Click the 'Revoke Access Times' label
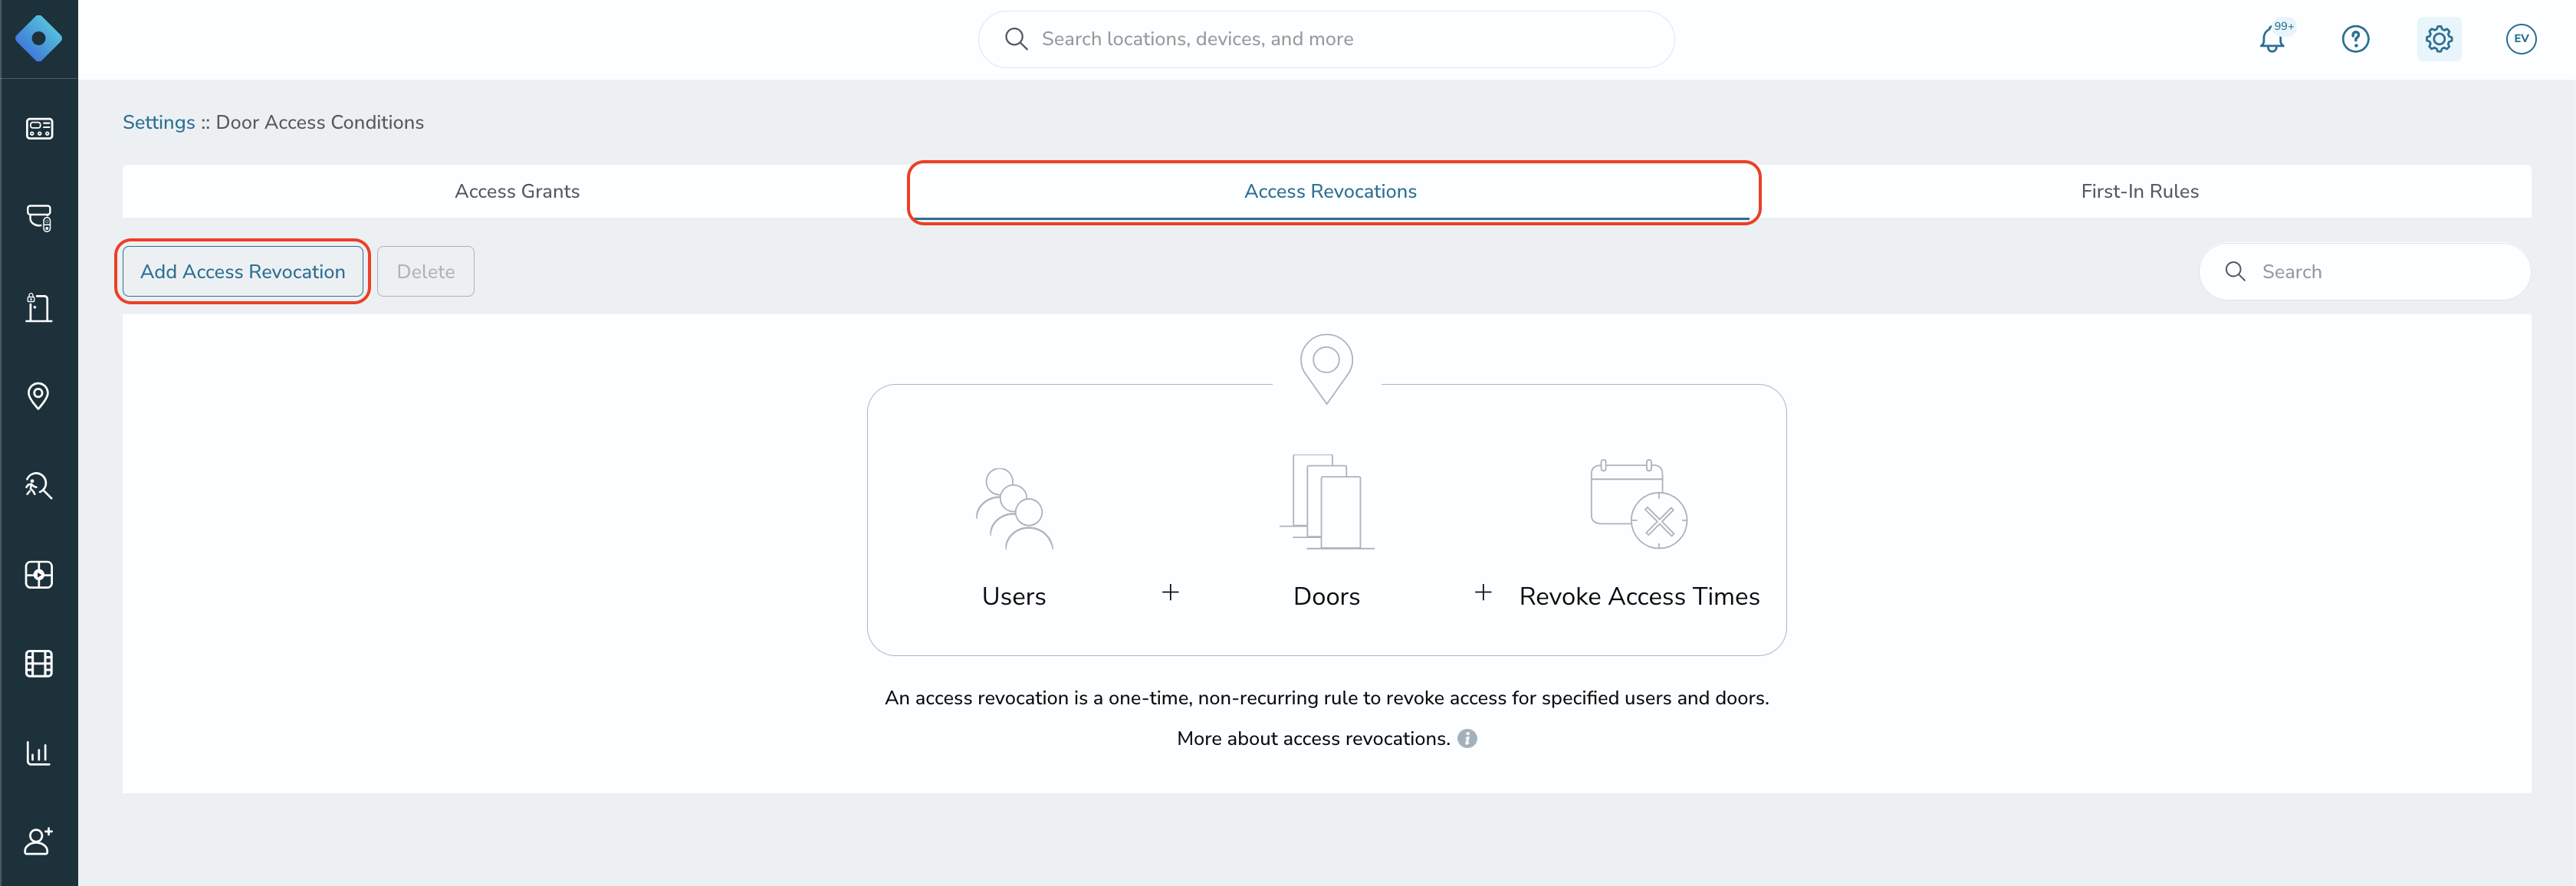Viewport: 2576px width, 886px height. pyautogui.click(x=1639, y=596)
